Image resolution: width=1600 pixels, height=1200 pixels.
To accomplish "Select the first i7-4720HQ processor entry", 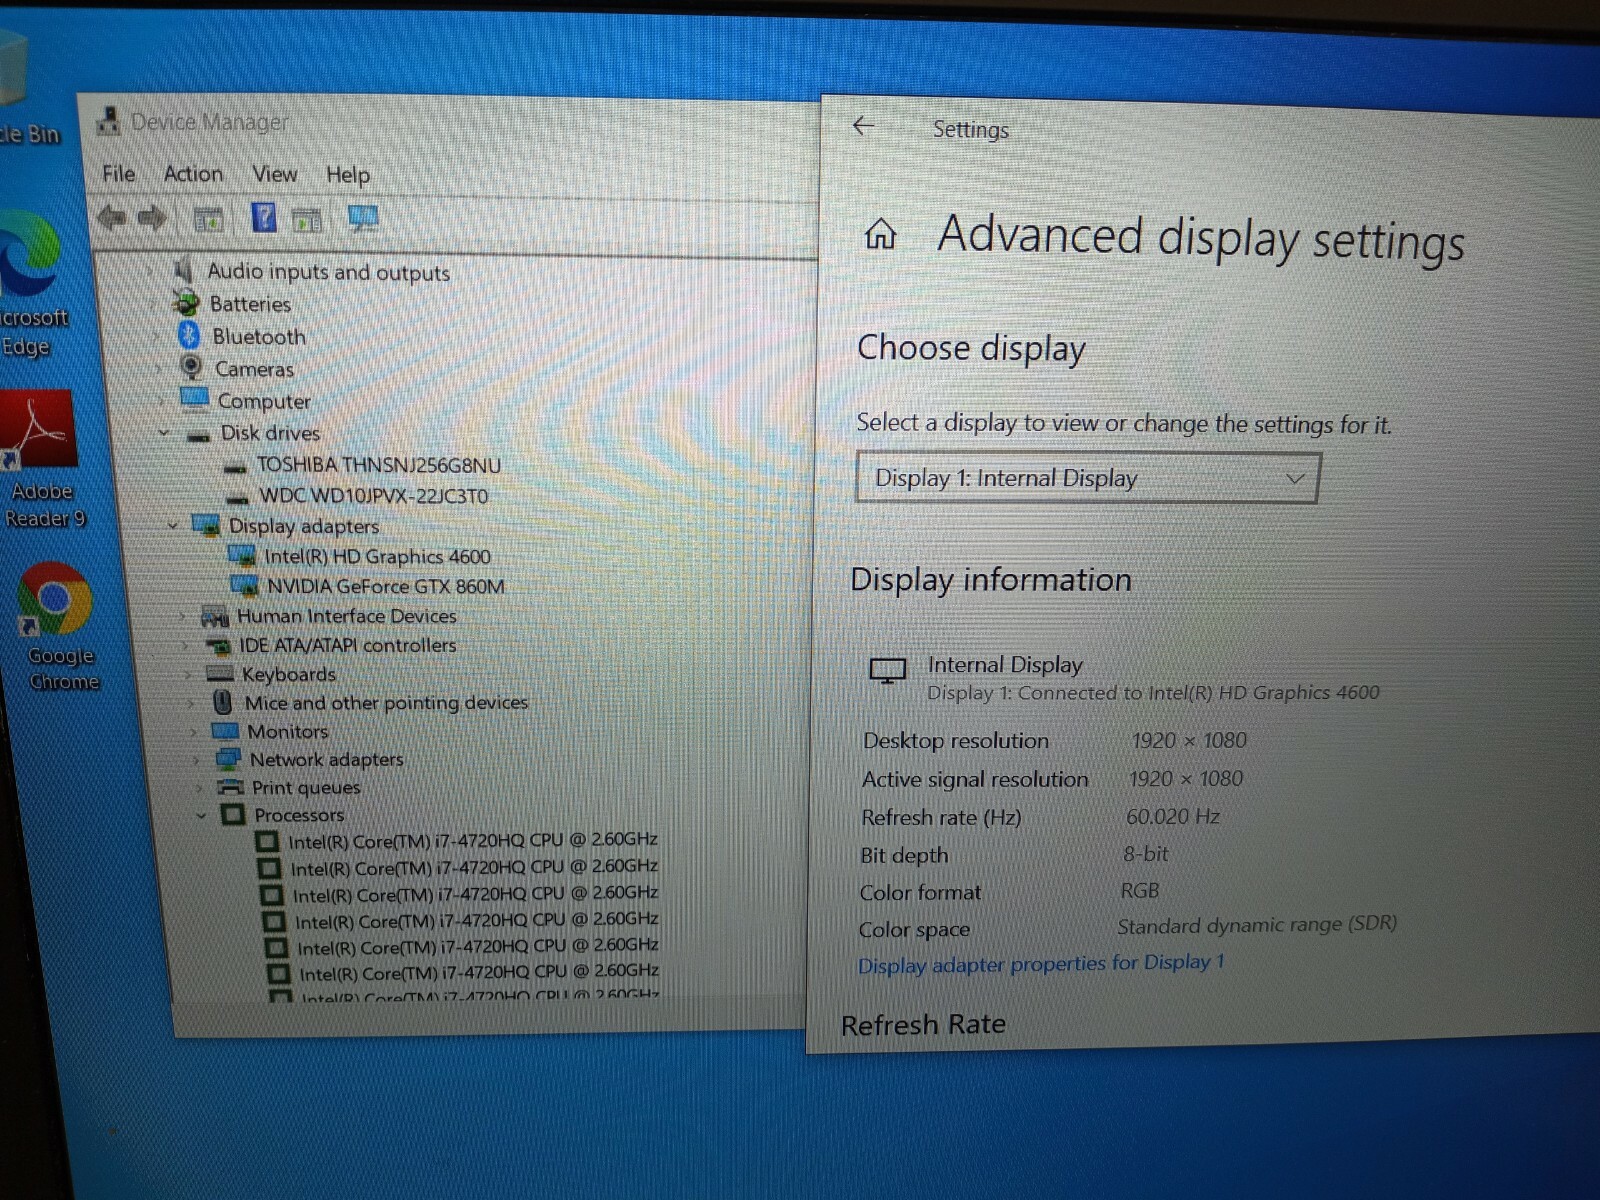I will 472,840.
